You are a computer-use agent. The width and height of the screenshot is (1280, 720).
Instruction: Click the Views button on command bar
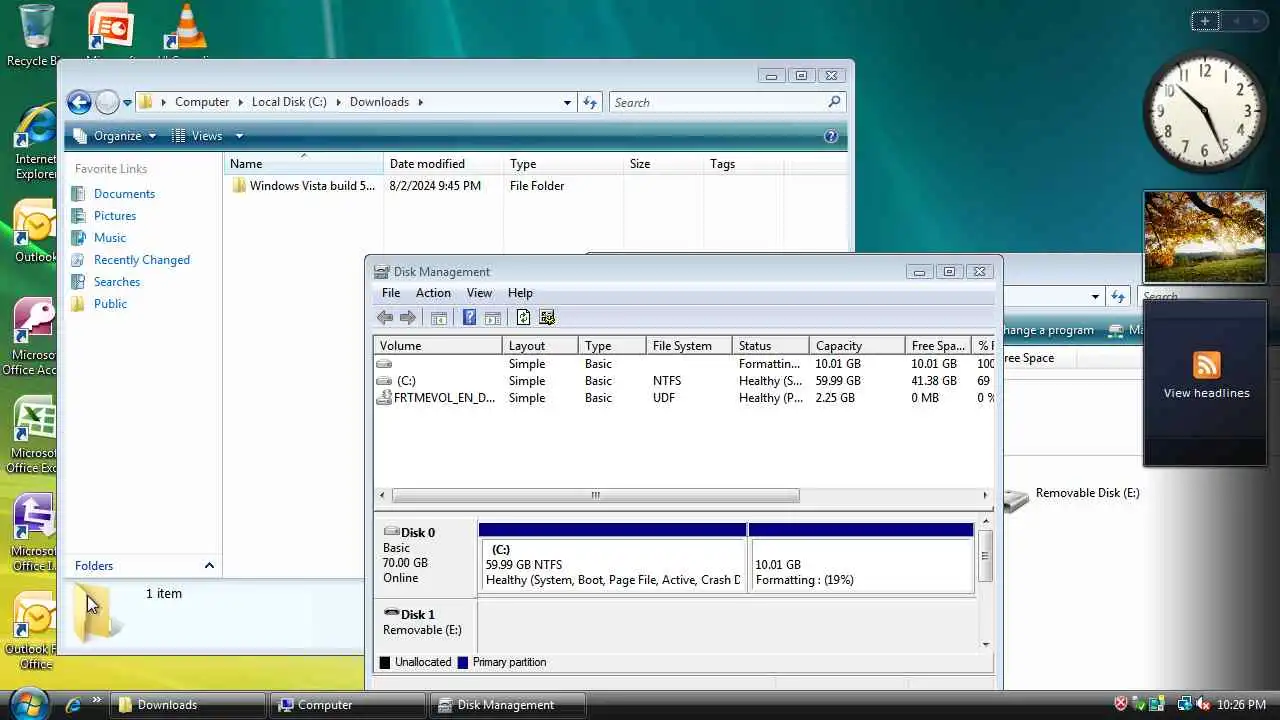pos(198,136)
